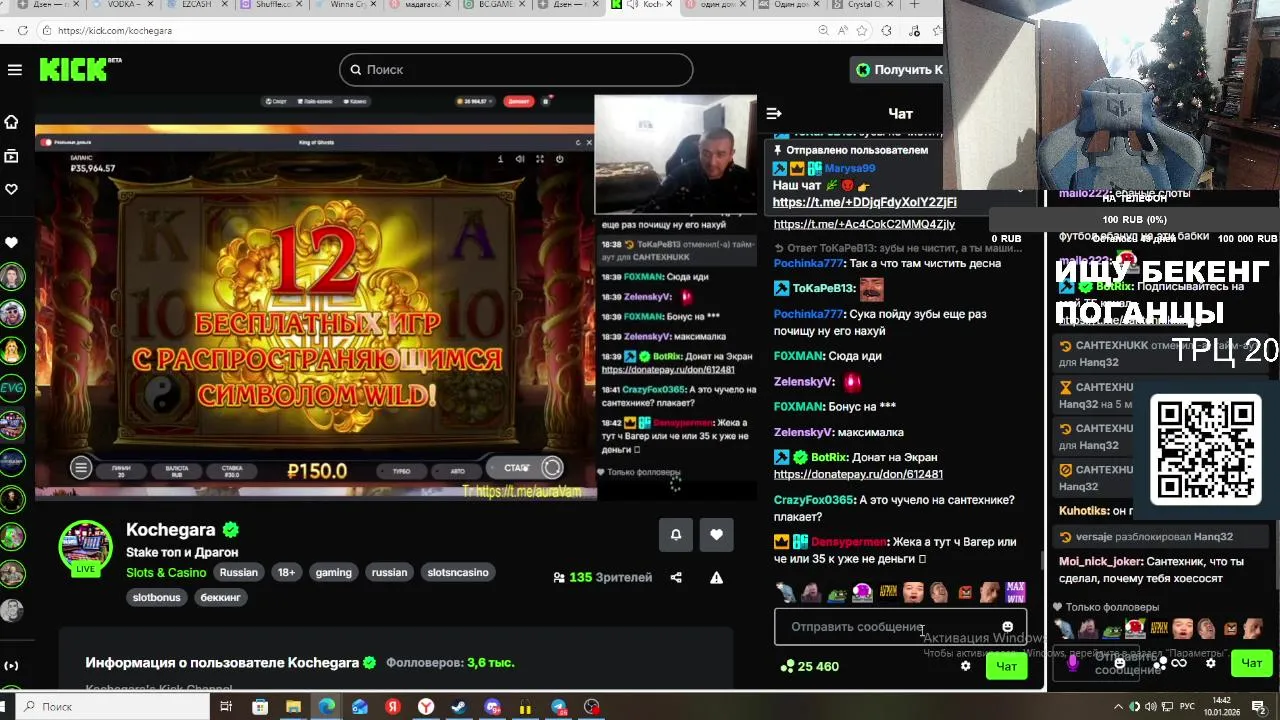Click the Kick search field
The image size is (1280, 720).
516,70
